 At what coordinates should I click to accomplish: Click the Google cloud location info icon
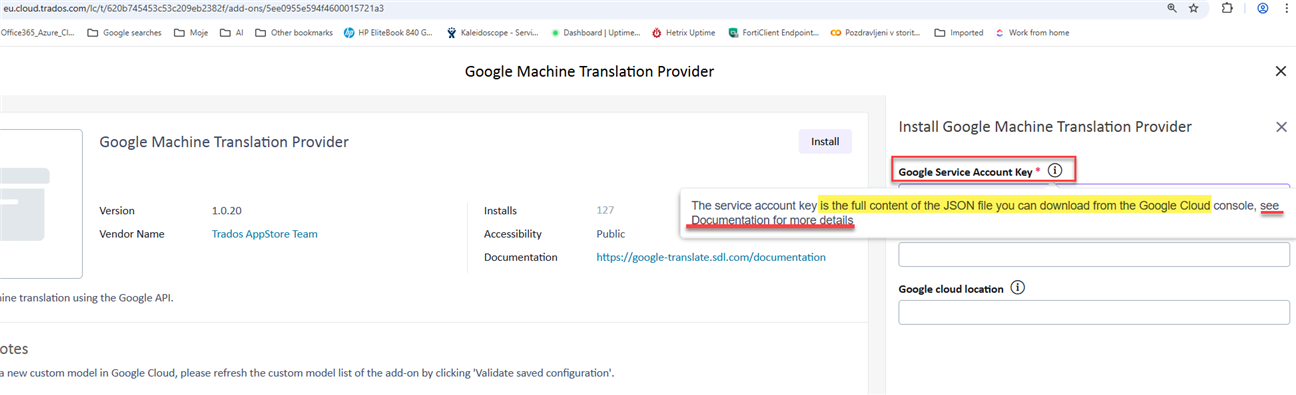tap(1018, 288)
